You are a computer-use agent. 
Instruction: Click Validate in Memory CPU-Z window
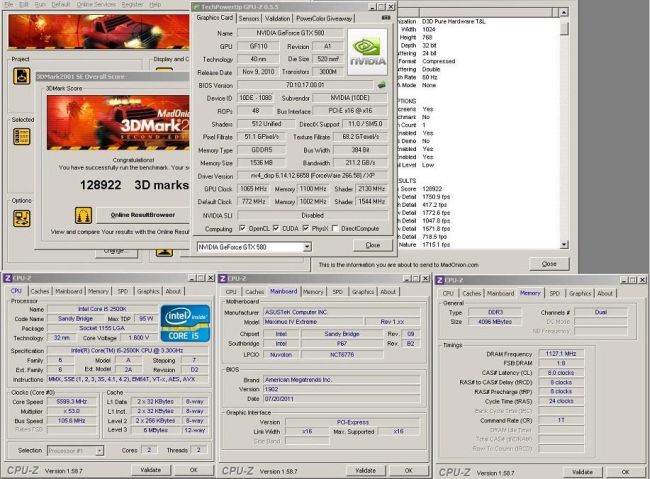[x=582, y=472]
